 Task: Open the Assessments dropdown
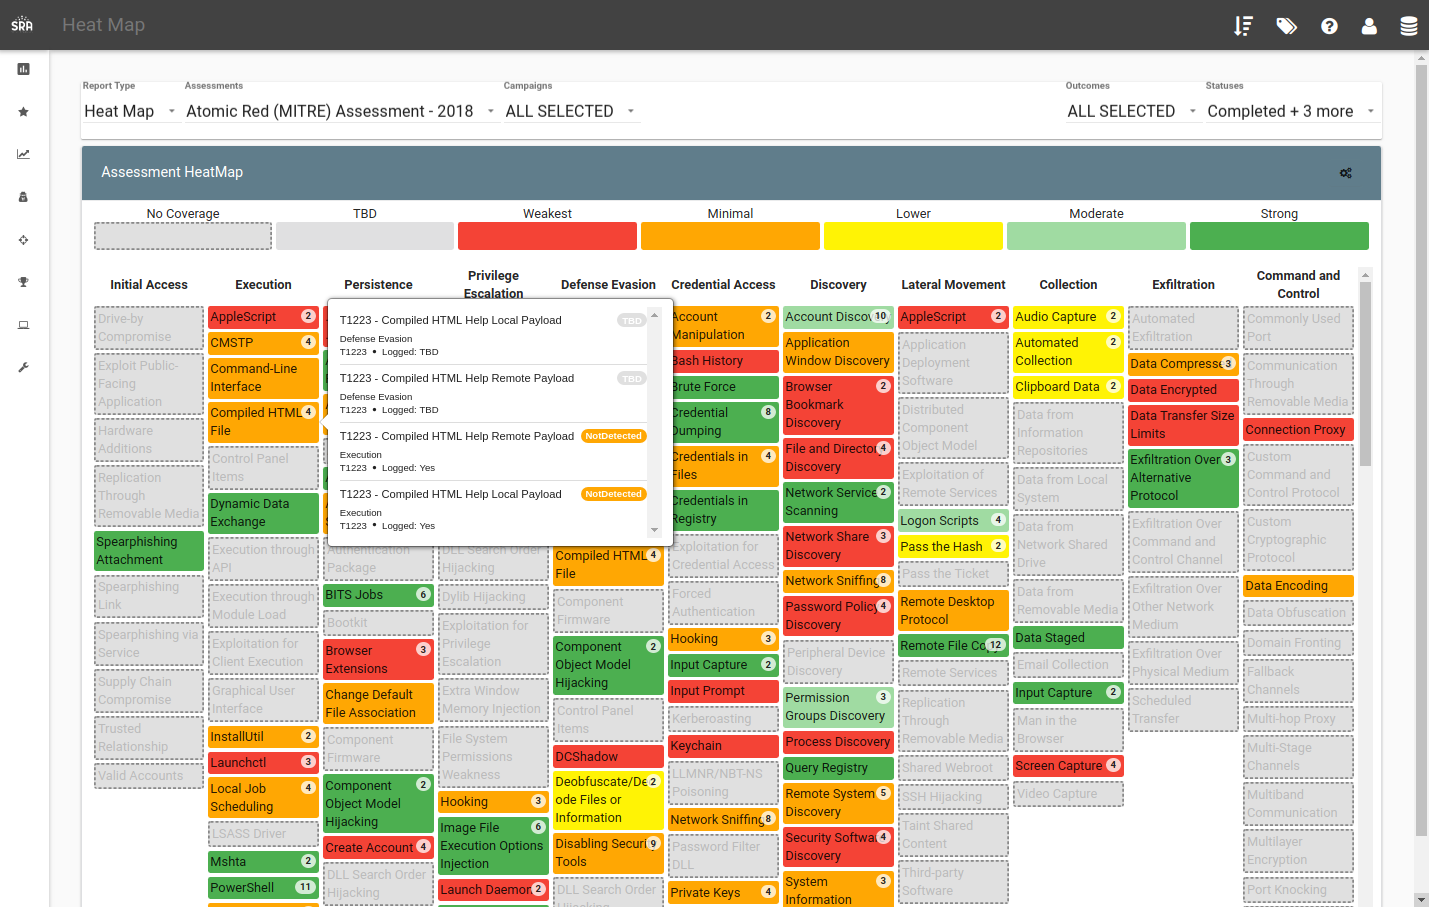340,111
